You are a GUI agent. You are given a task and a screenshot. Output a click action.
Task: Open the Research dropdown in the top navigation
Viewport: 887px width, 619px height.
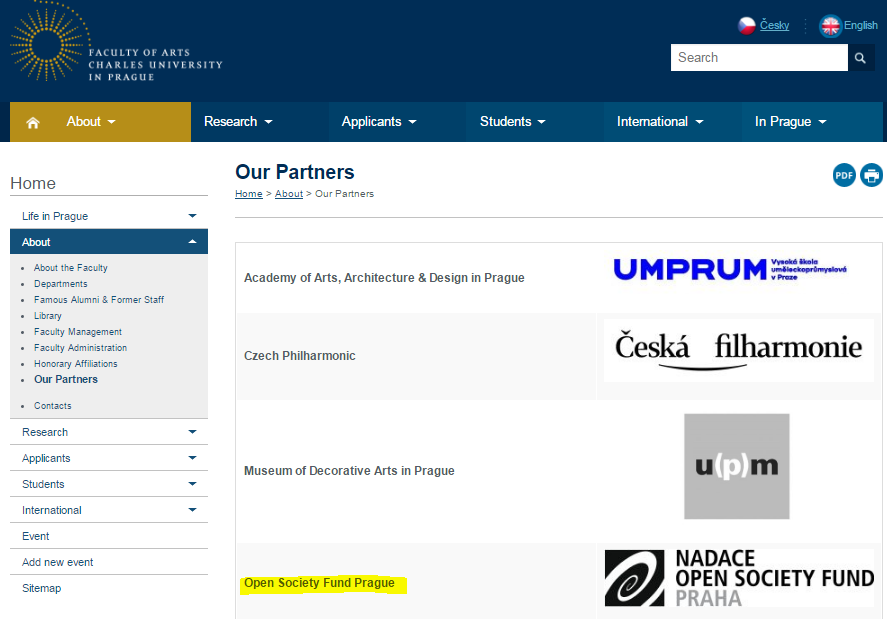(x=238, y=122)
